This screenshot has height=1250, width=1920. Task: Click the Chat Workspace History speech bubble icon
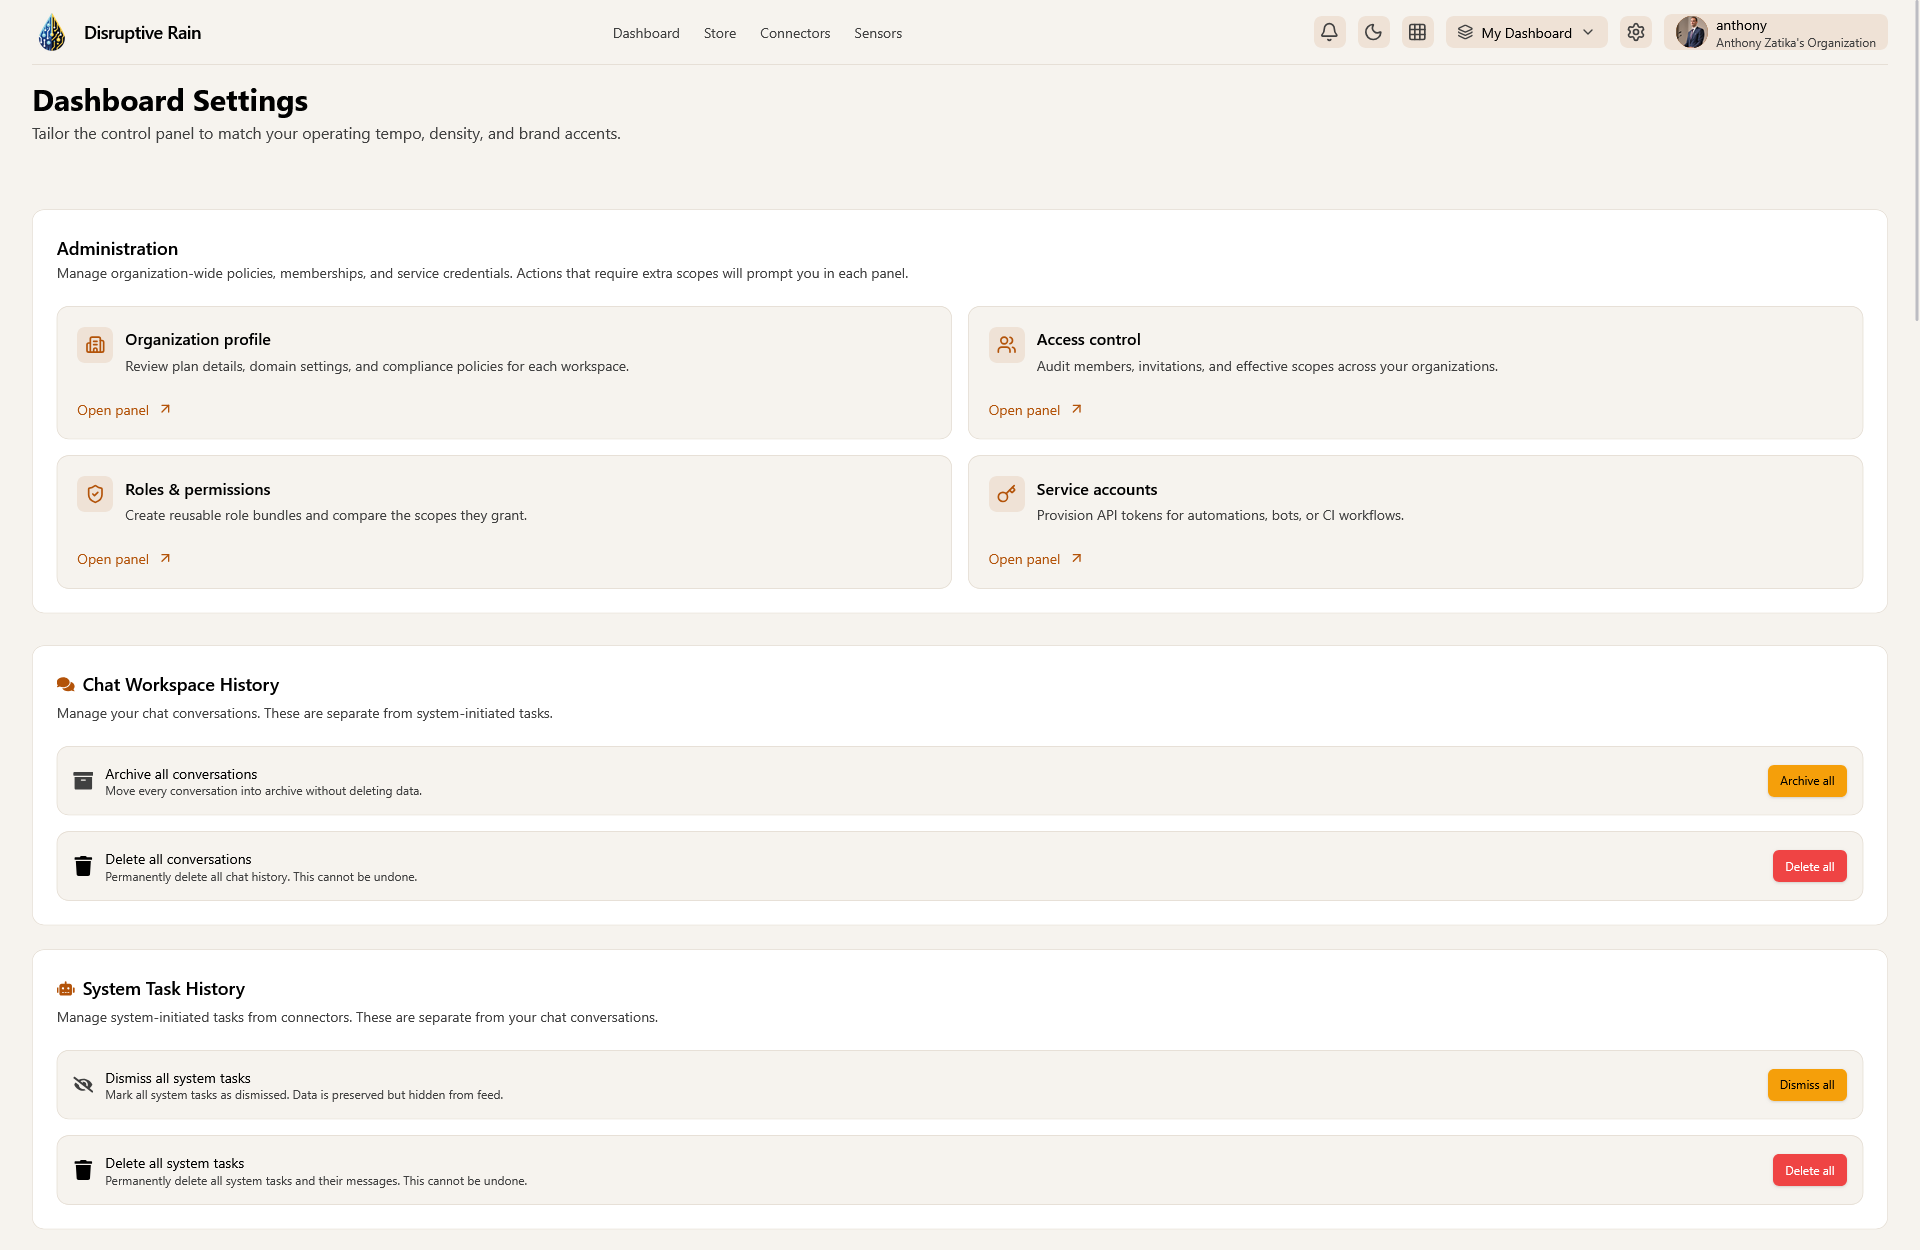pos(66,684)
